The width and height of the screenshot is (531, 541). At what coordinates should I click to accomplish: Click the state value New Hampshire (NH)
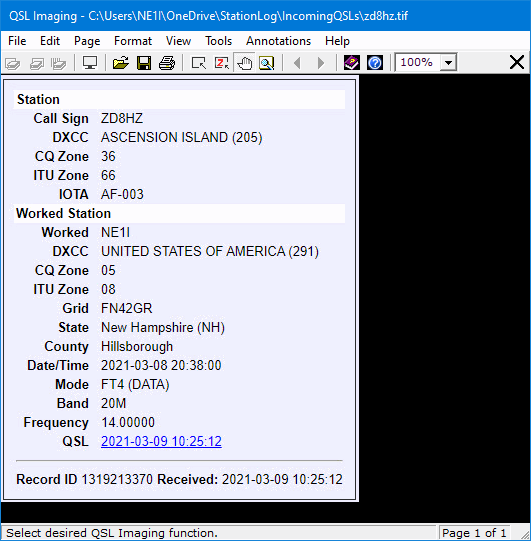pos(163,327)
